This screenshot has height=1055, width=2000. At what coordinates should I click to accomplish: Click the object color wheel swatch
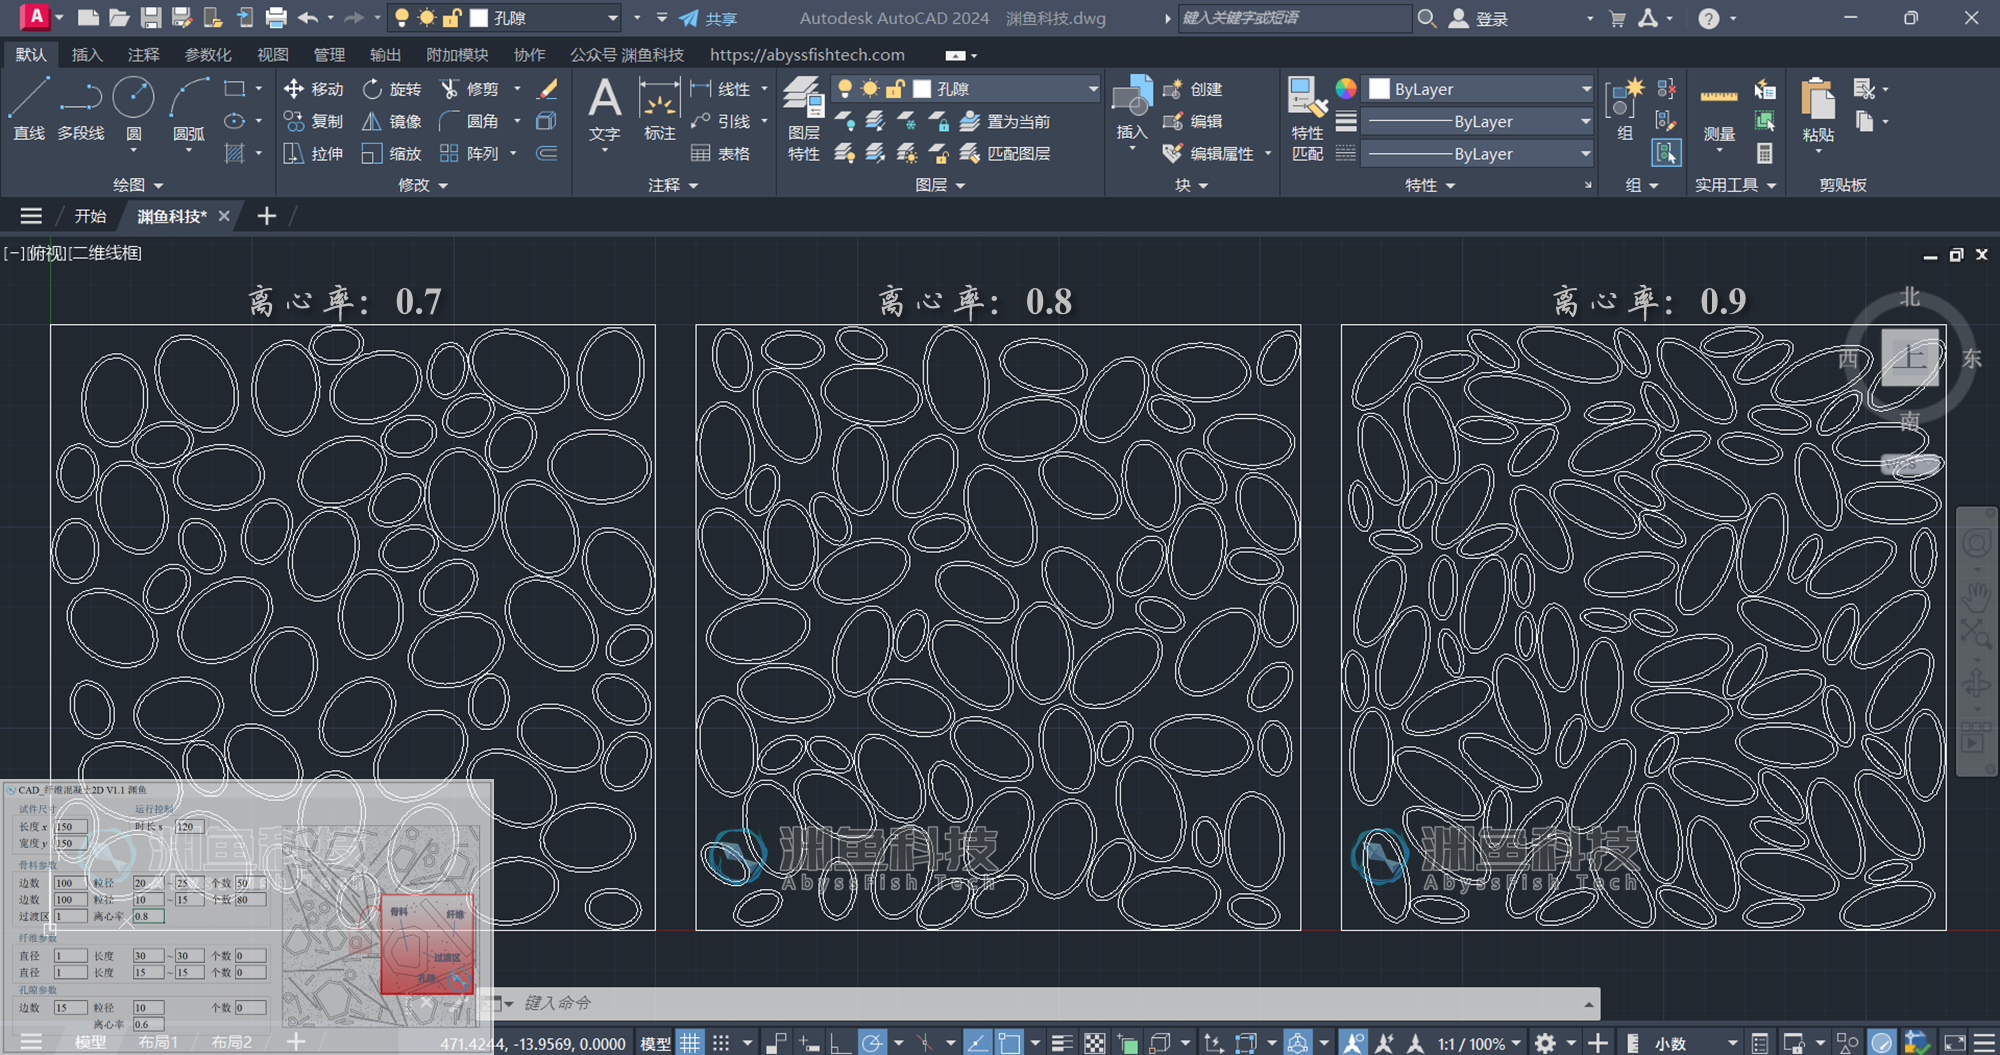pos(1346,89)
